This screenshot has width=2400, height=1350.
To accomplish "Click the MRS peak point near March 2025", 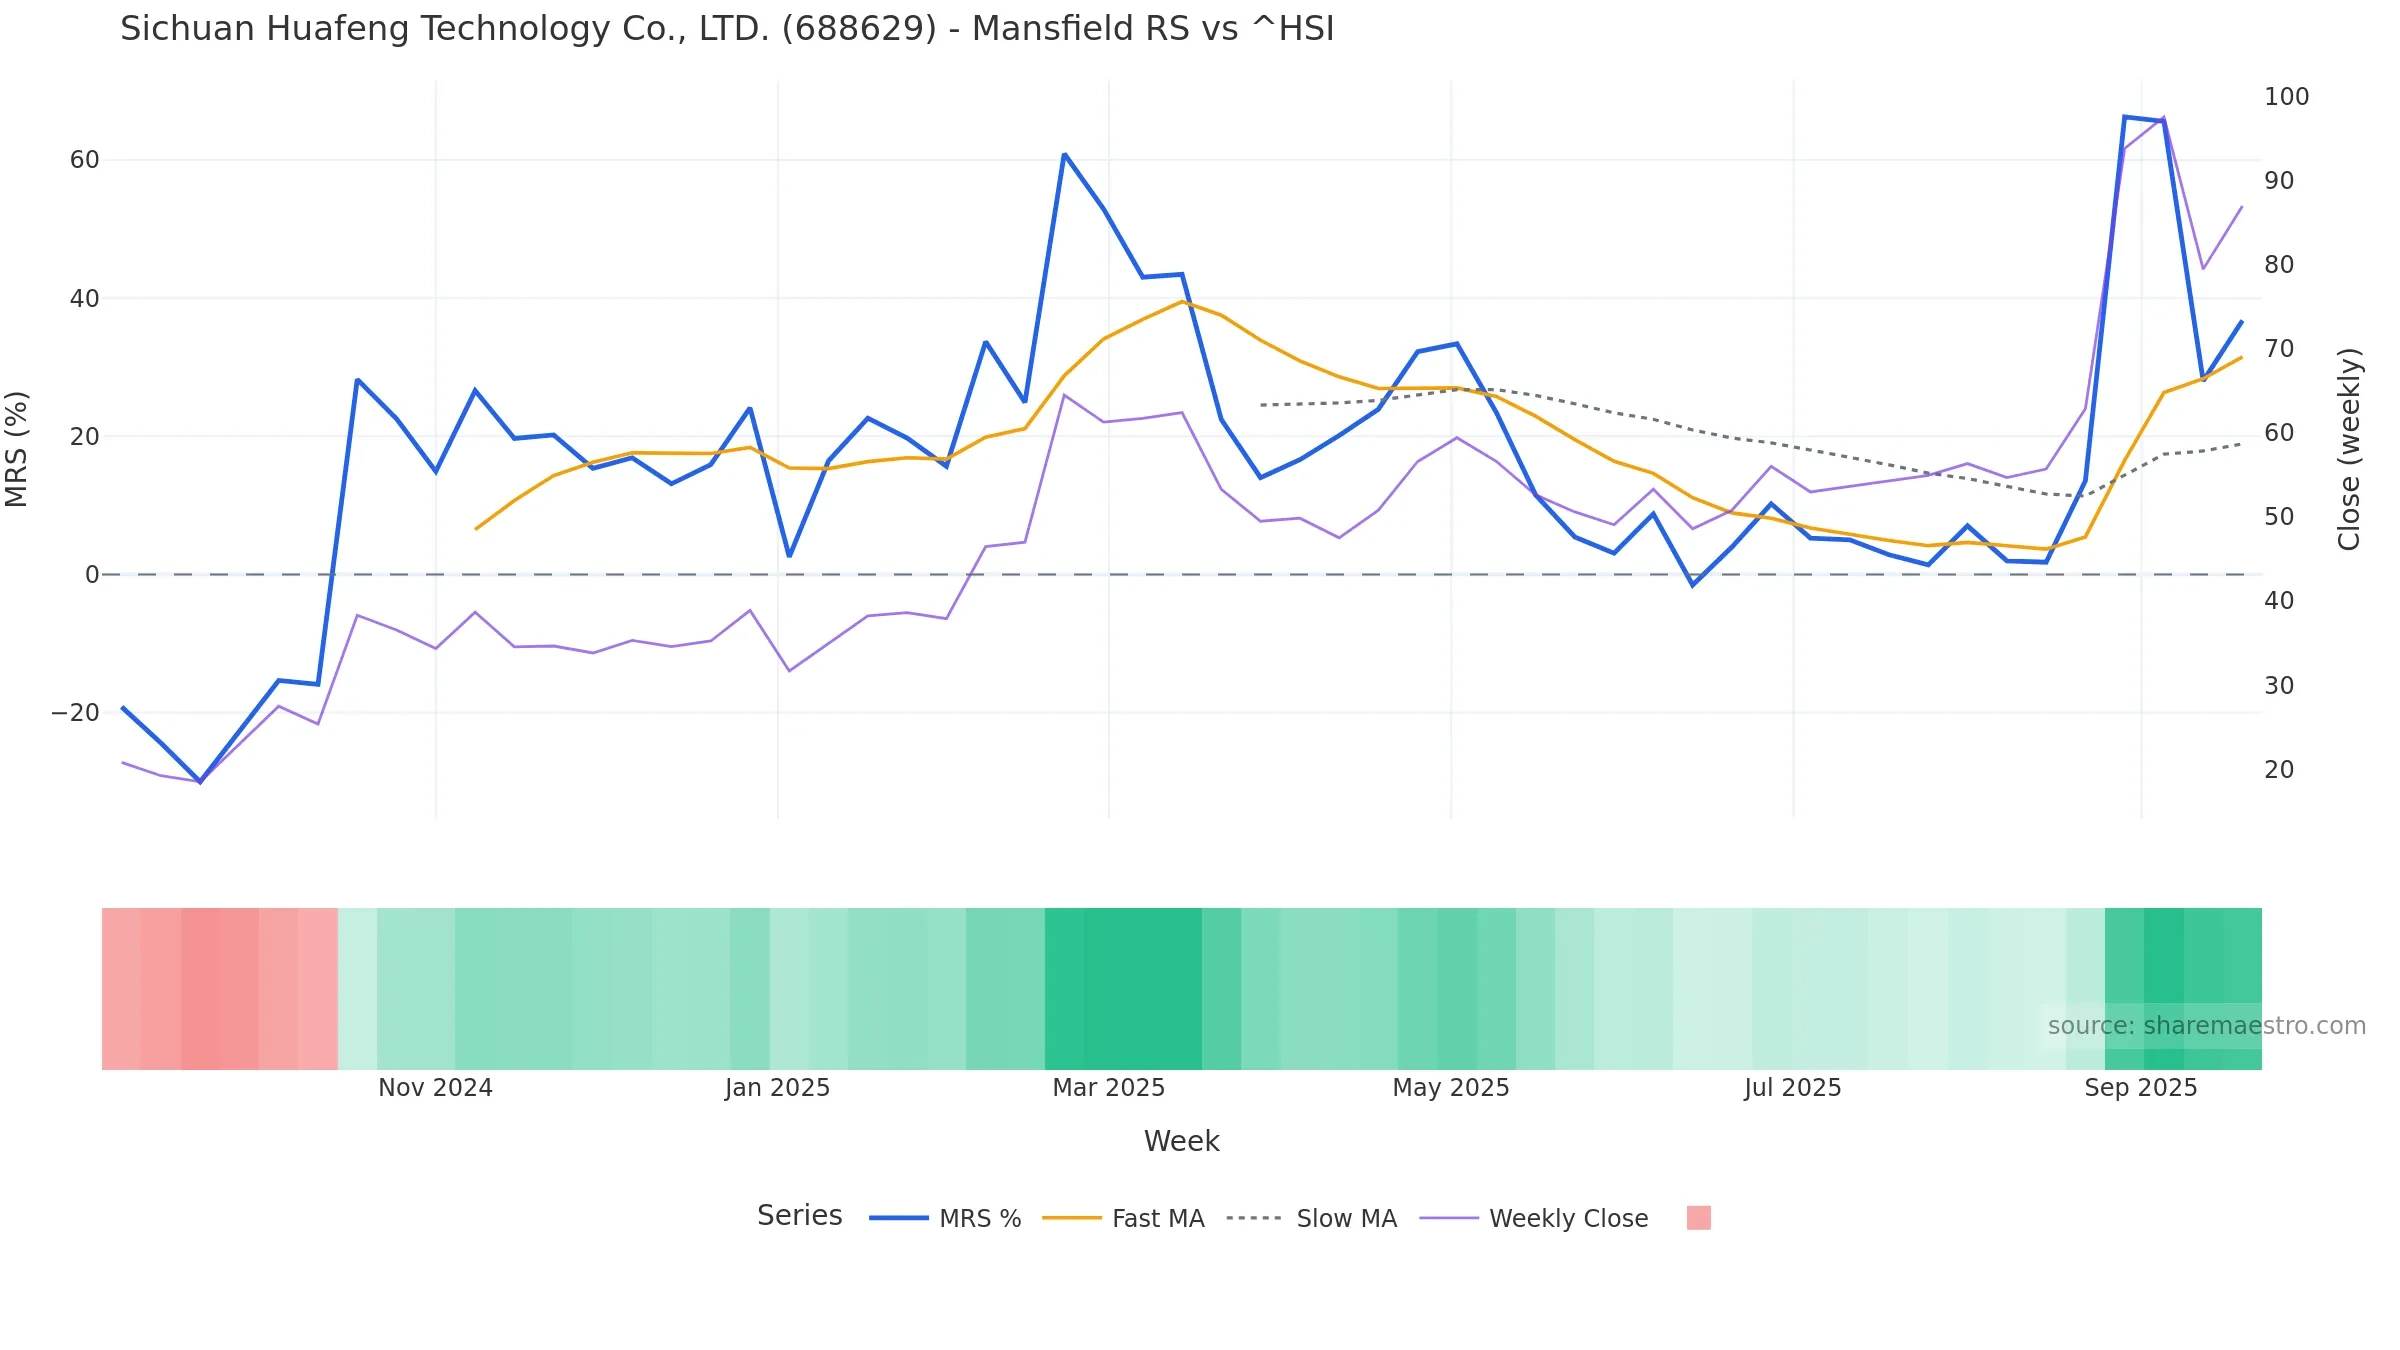I will click(x=1064, y=155).
